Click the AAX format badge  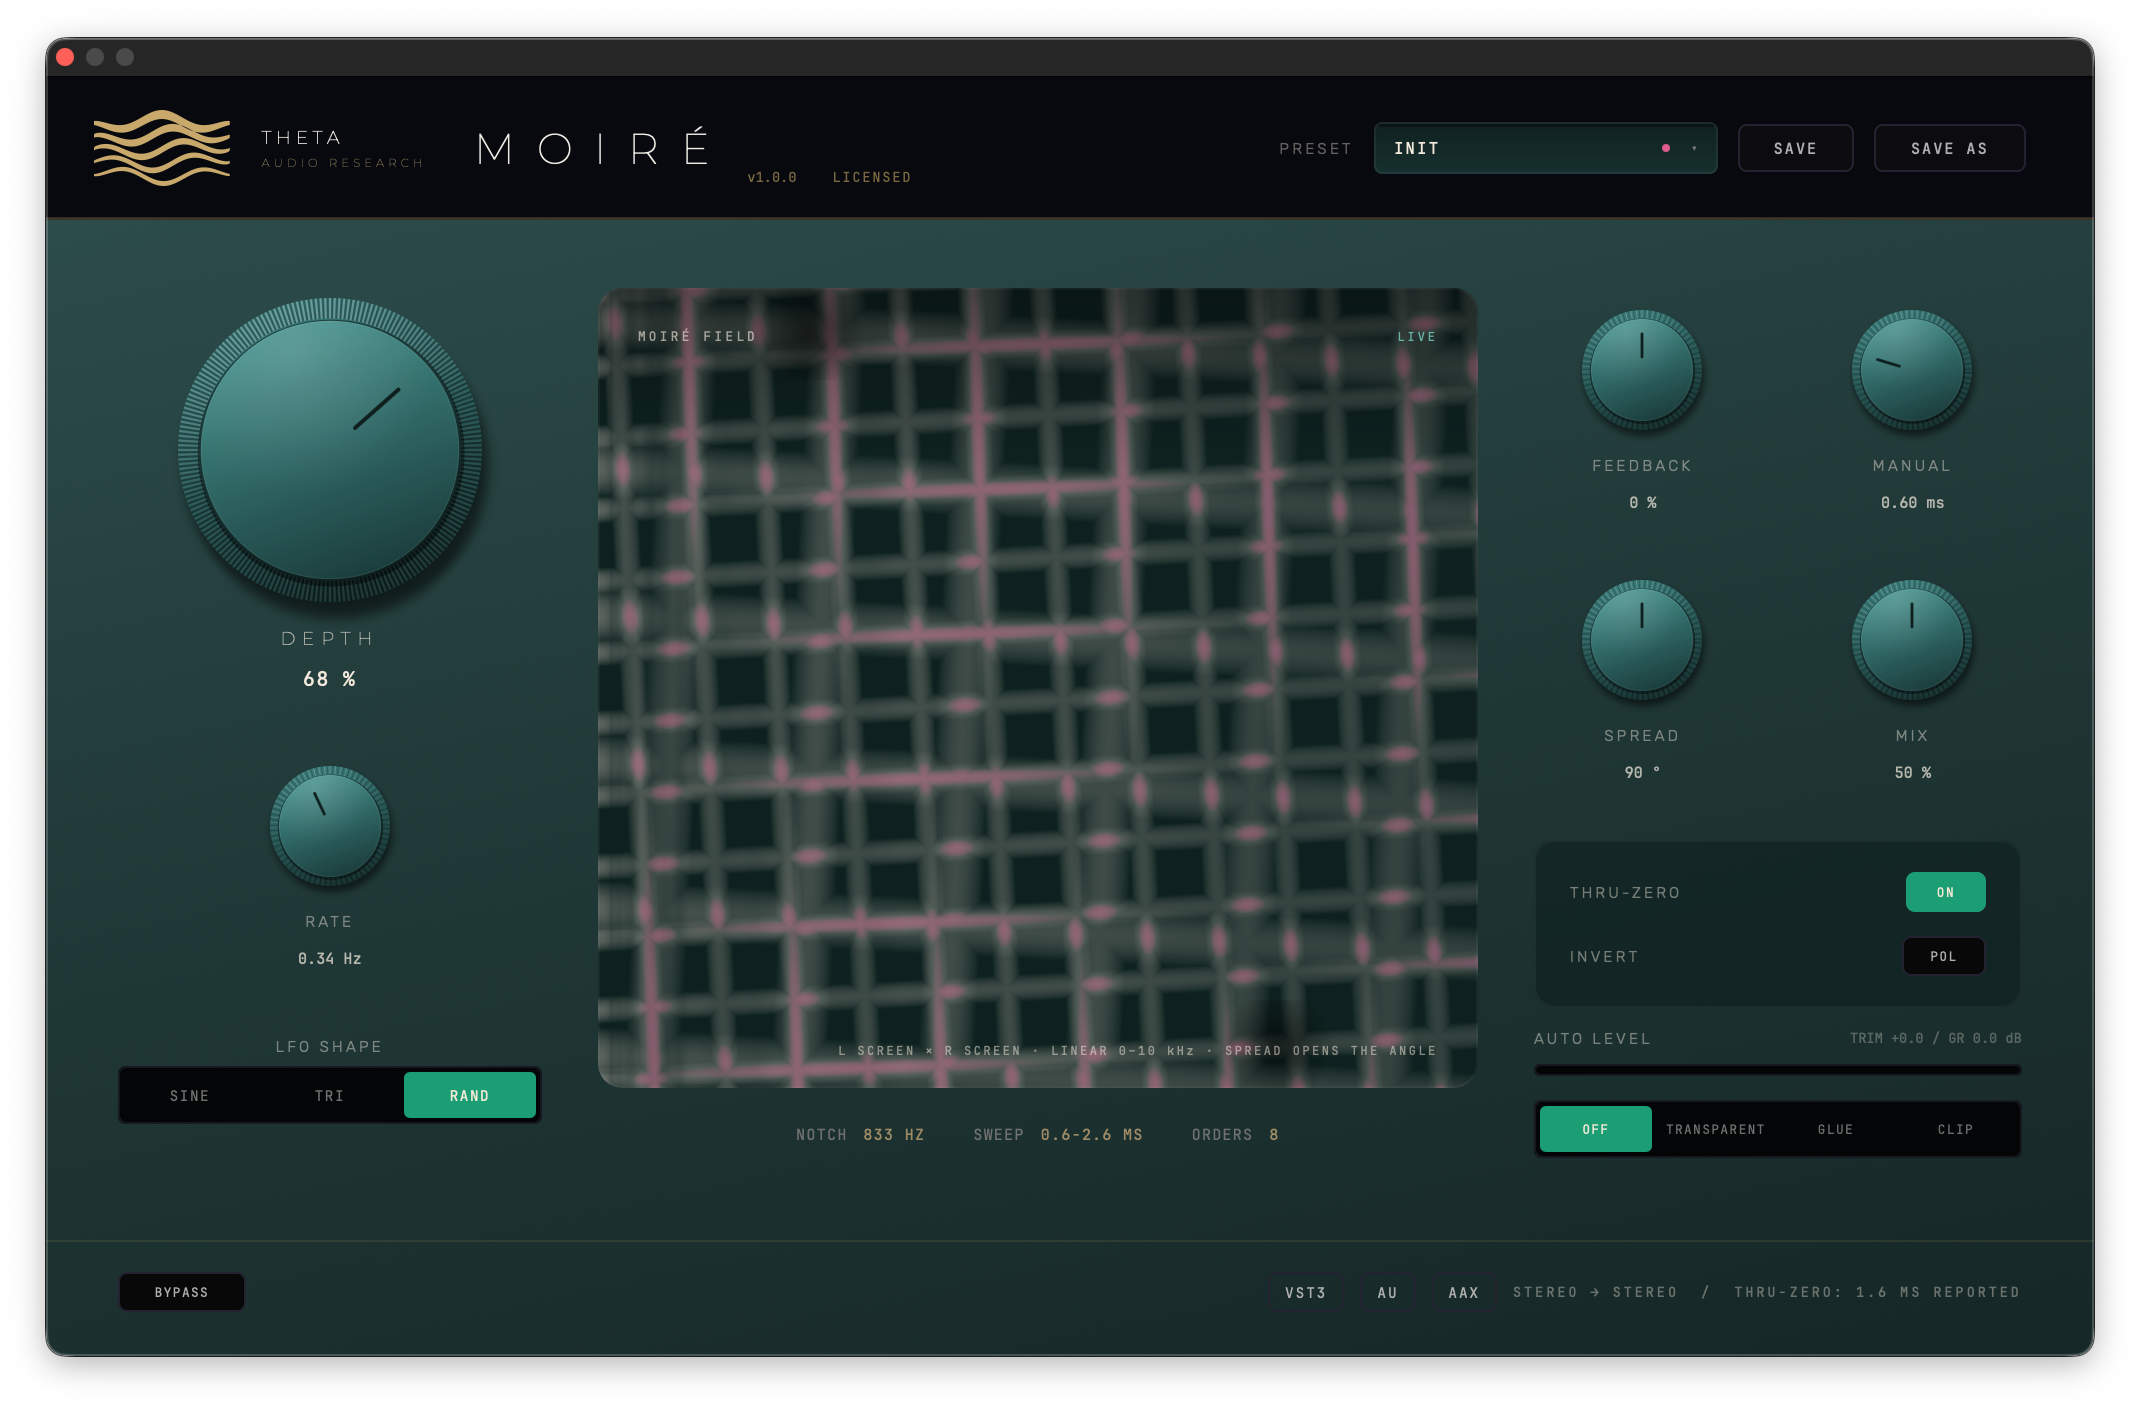[1463, 1292]
